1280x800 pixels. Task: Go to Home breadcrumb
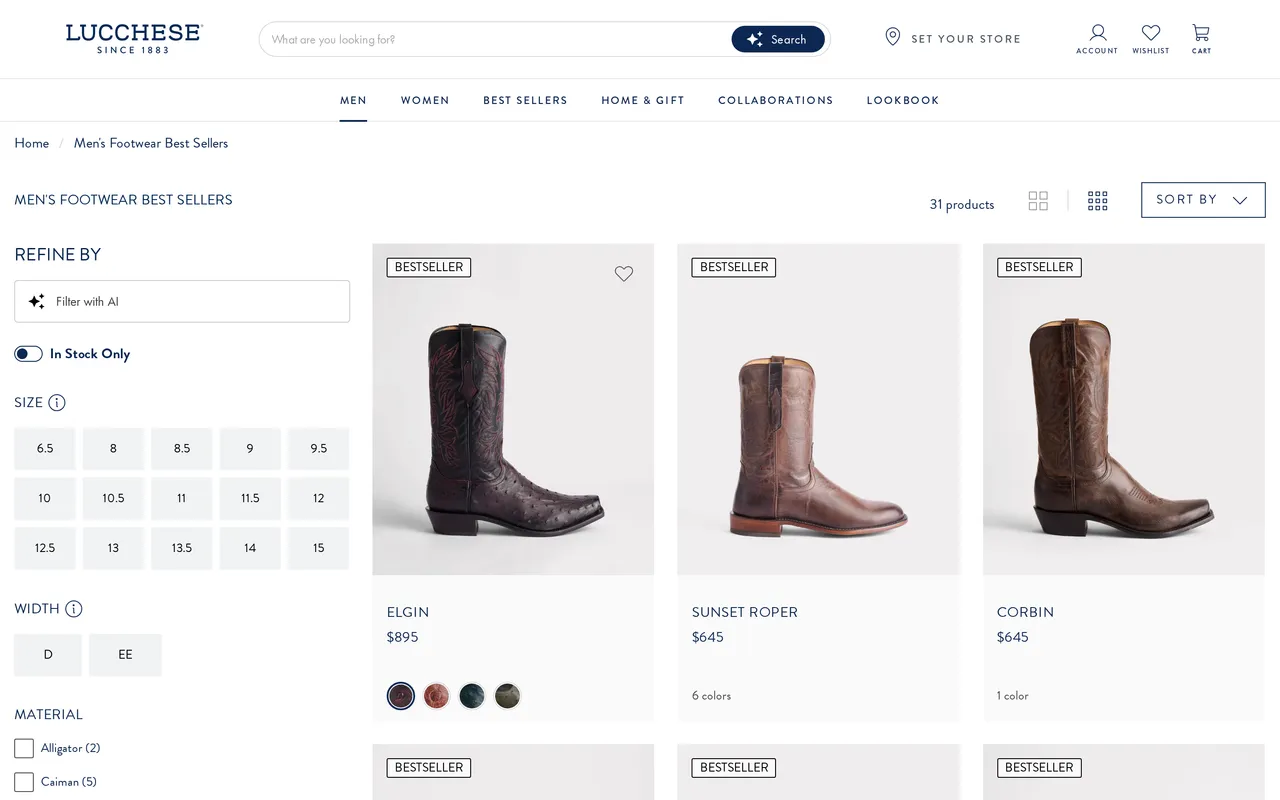click(x=32, y=143)
